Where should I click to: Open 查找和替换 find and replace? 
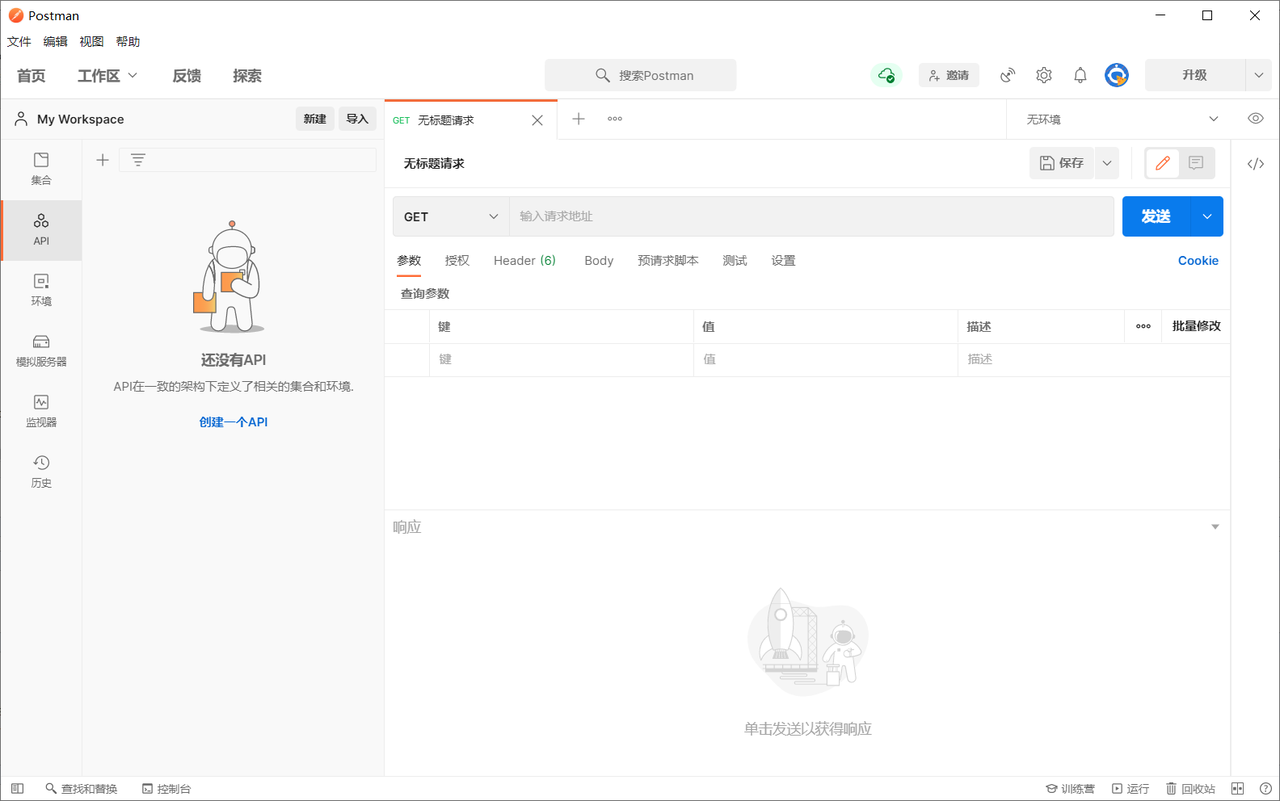point(81,788)
